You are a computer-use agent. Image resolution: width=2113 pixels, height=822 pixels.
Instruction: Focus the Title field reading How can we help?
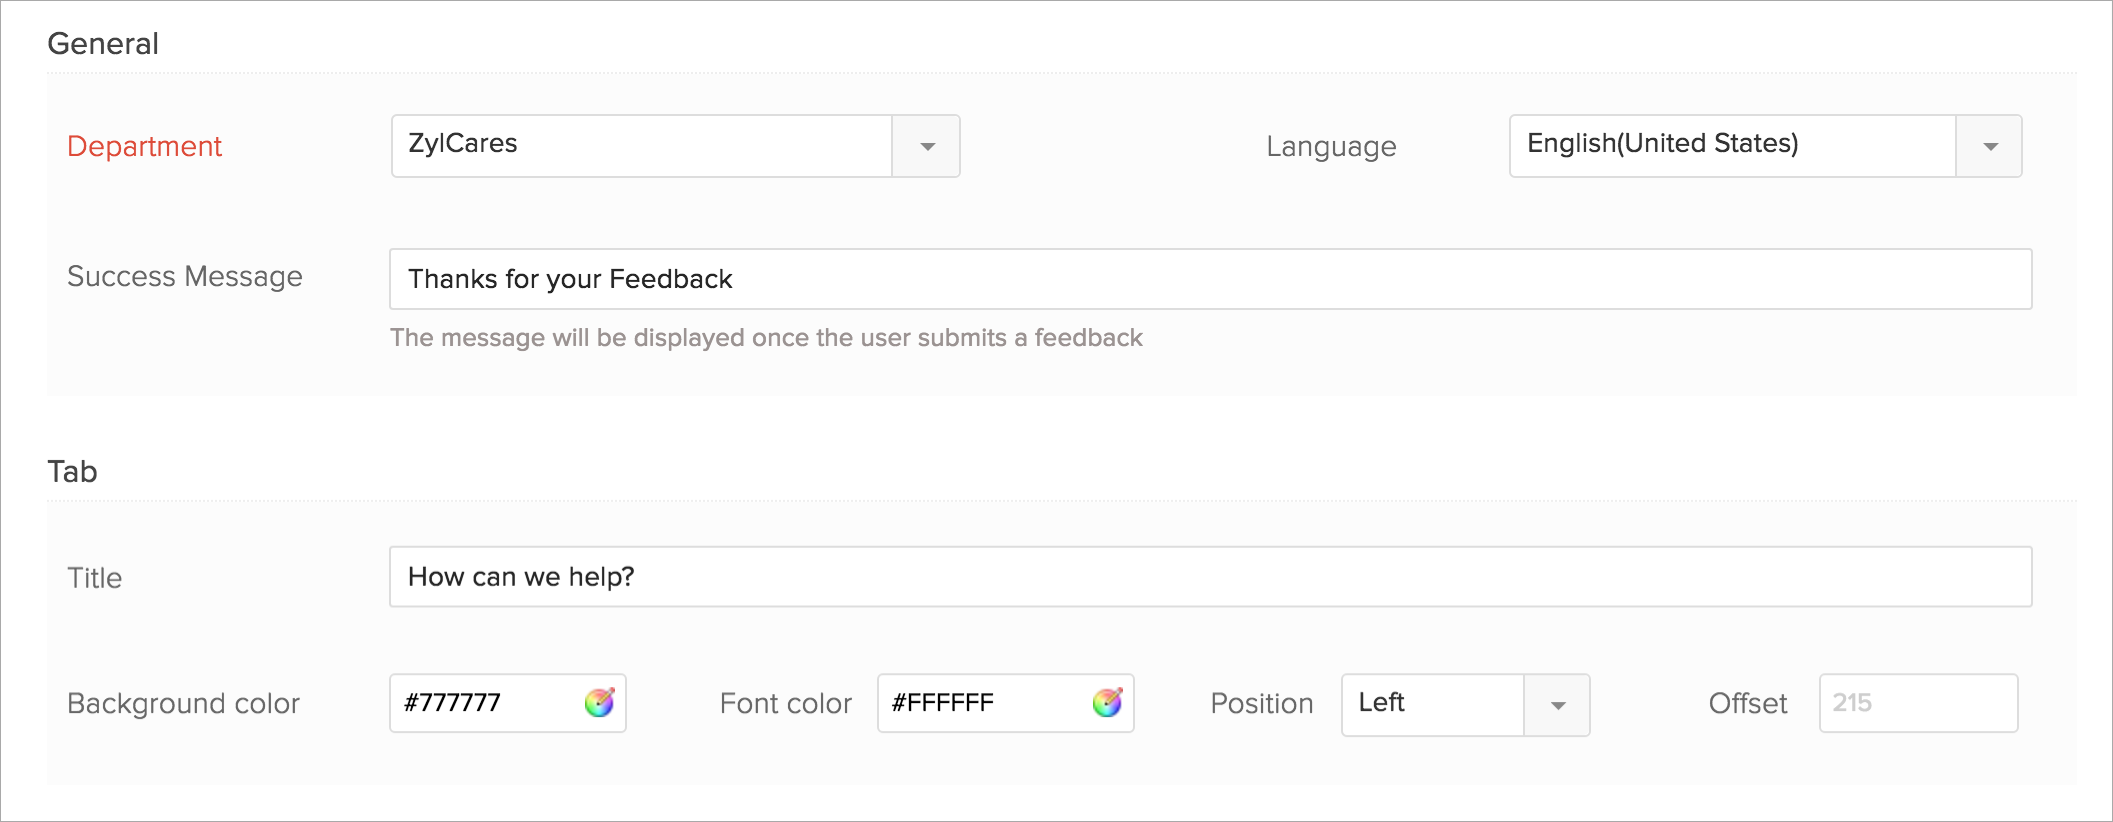[x=1210, y=577]
